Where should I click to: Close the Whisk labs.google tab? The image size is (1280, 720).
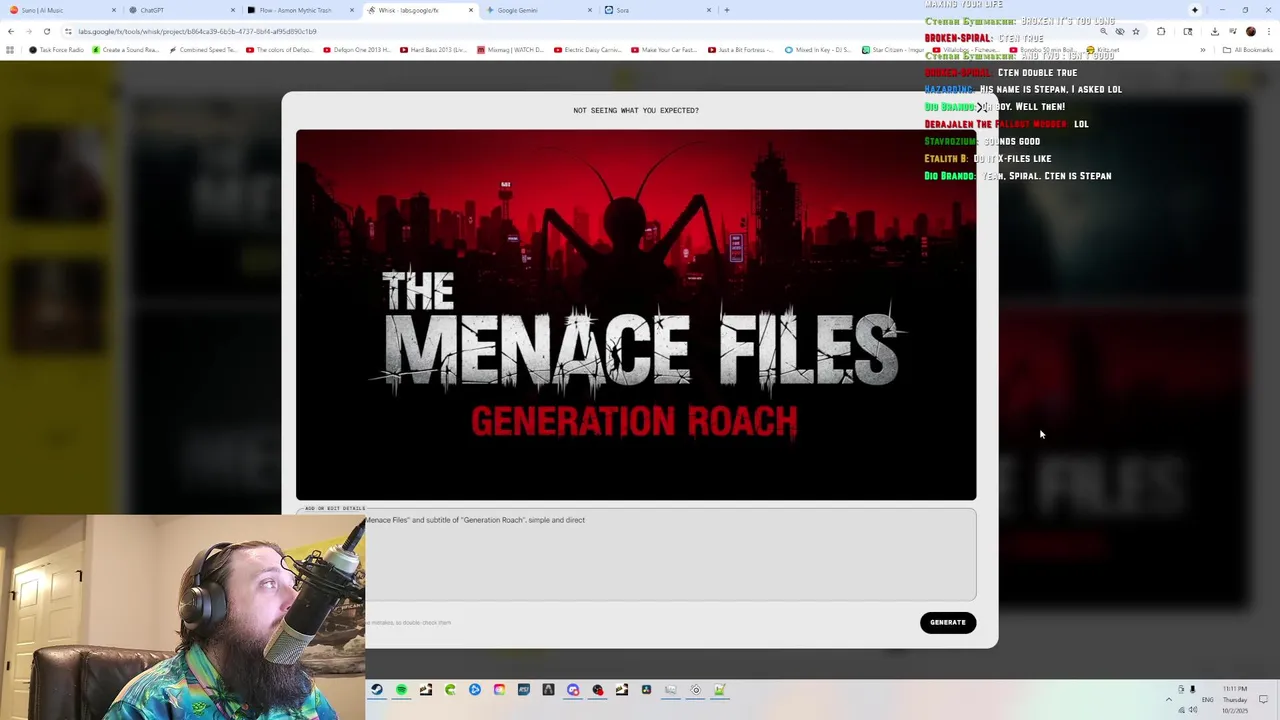471,10
